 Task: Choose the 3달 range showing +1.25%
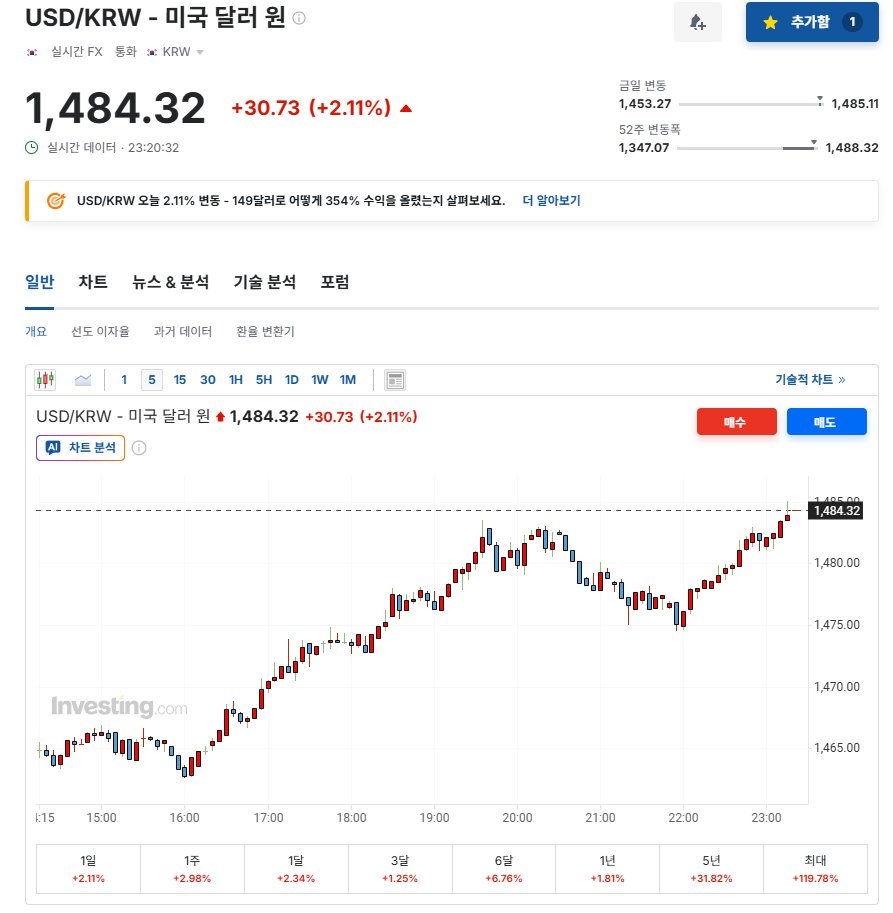pos(400,869)
